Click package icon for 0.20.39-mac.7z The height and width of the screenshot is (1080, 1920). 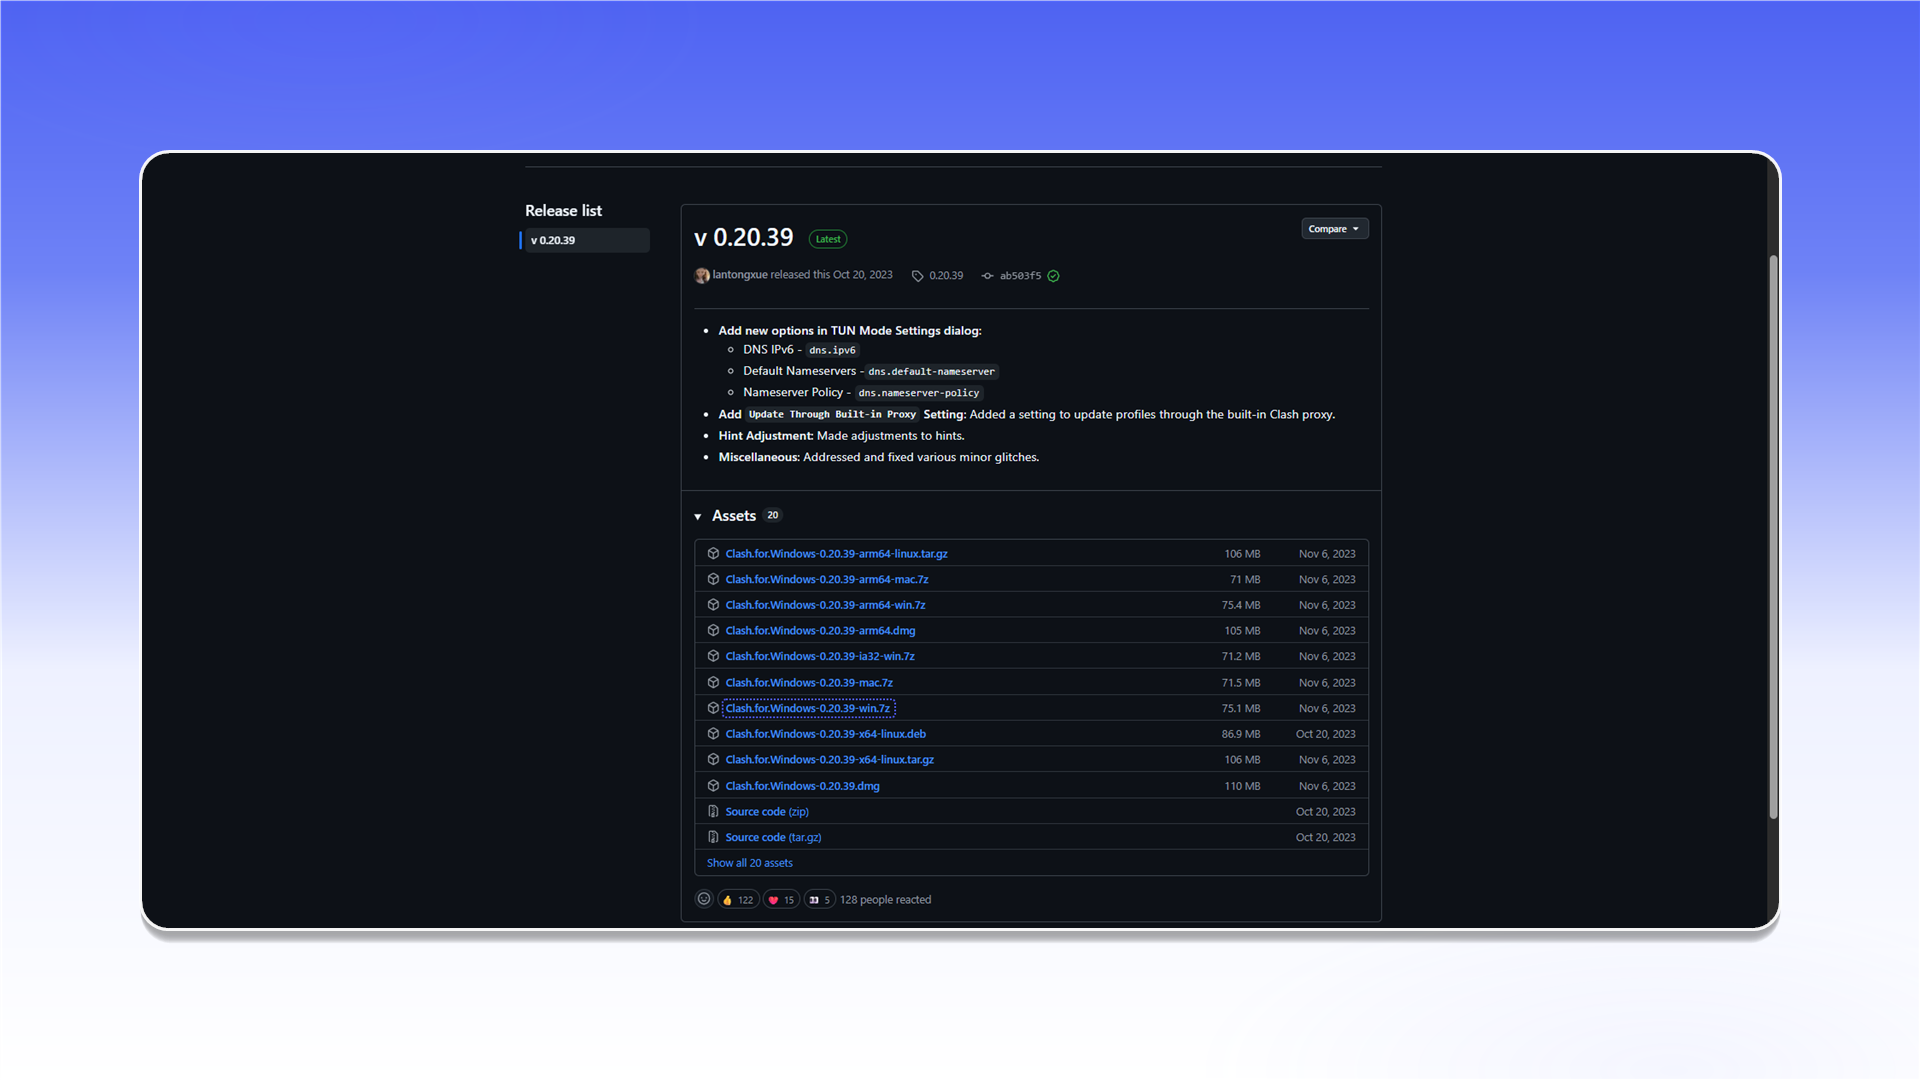(713, 683)
